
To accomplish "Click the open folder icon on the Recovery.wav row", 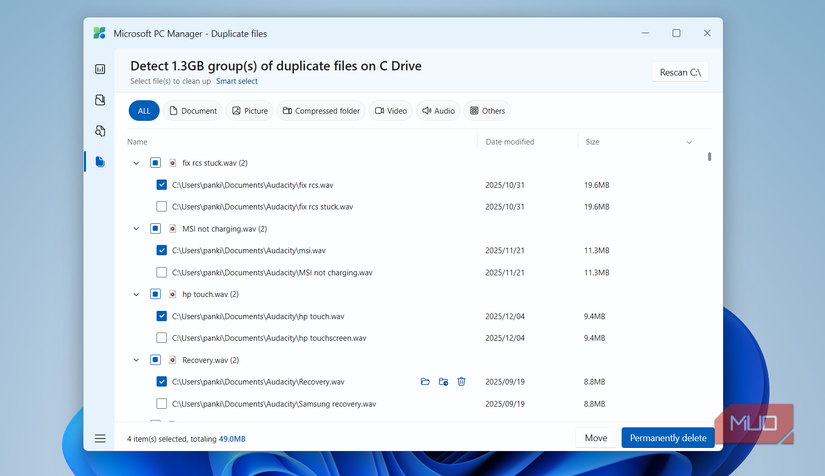I will [425, 382].
